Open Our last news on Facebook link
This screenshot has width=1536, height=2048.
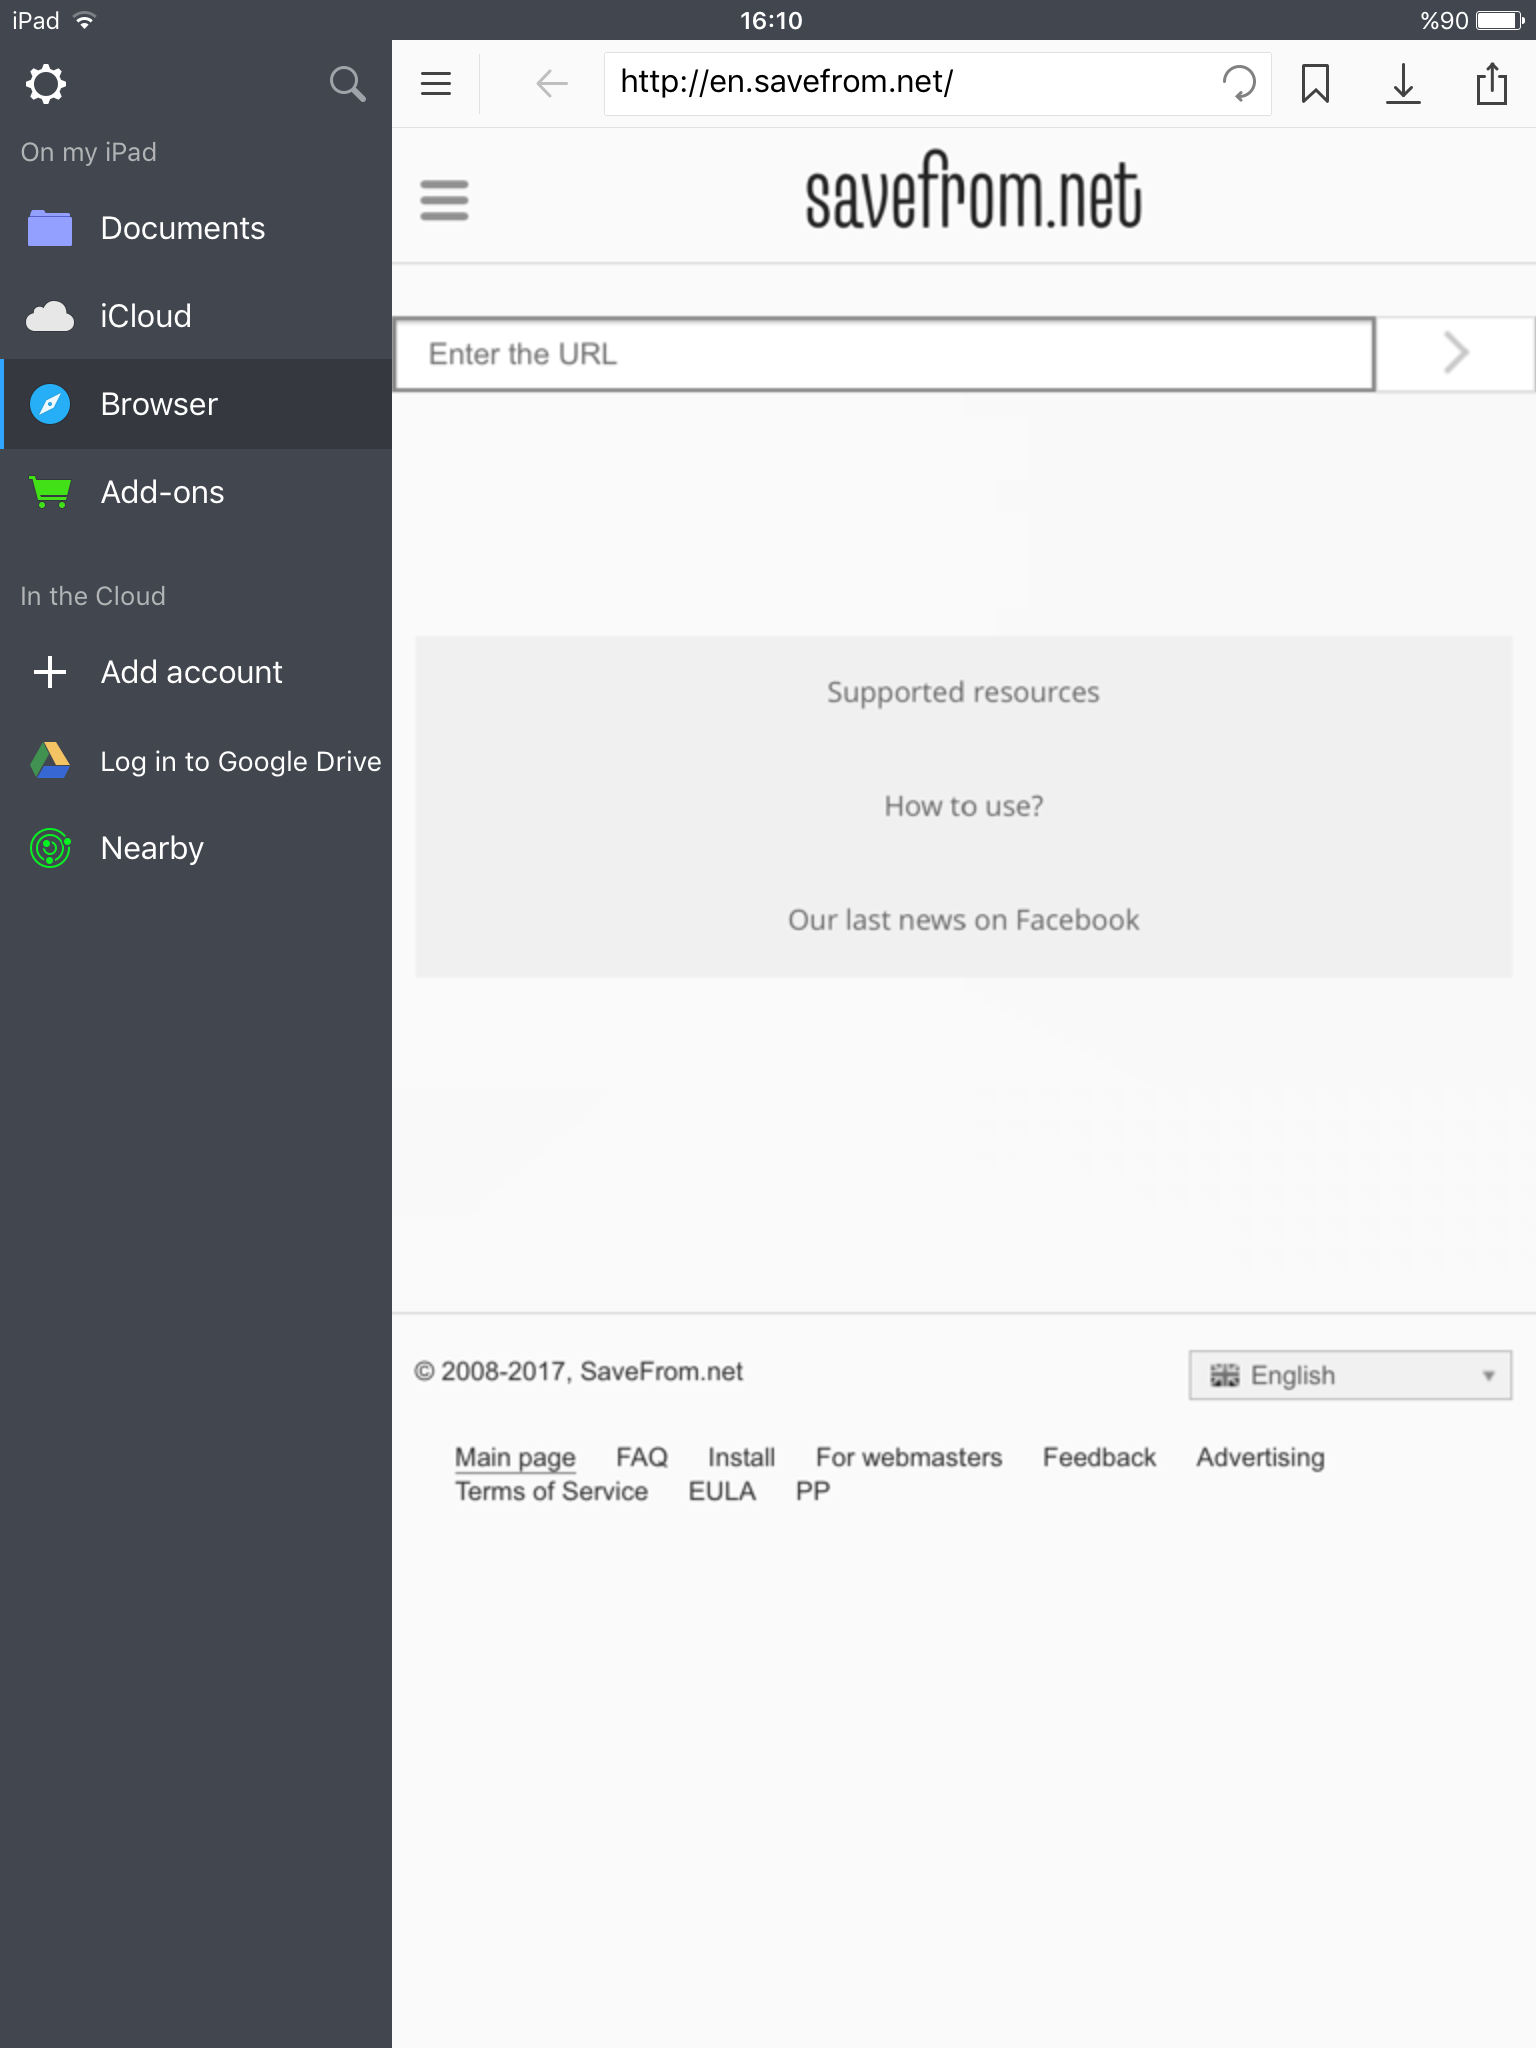(963, 920)
